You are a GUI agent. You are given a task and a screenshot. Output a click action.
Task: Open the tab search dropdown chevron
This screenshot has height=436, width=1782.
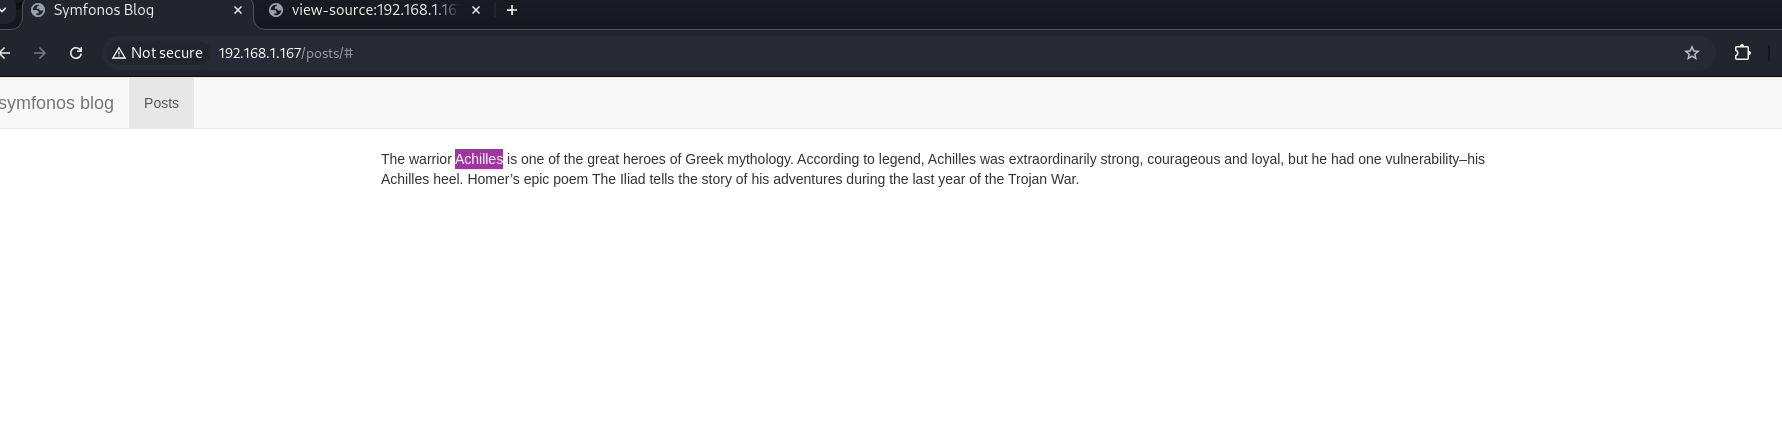point(4,10)
